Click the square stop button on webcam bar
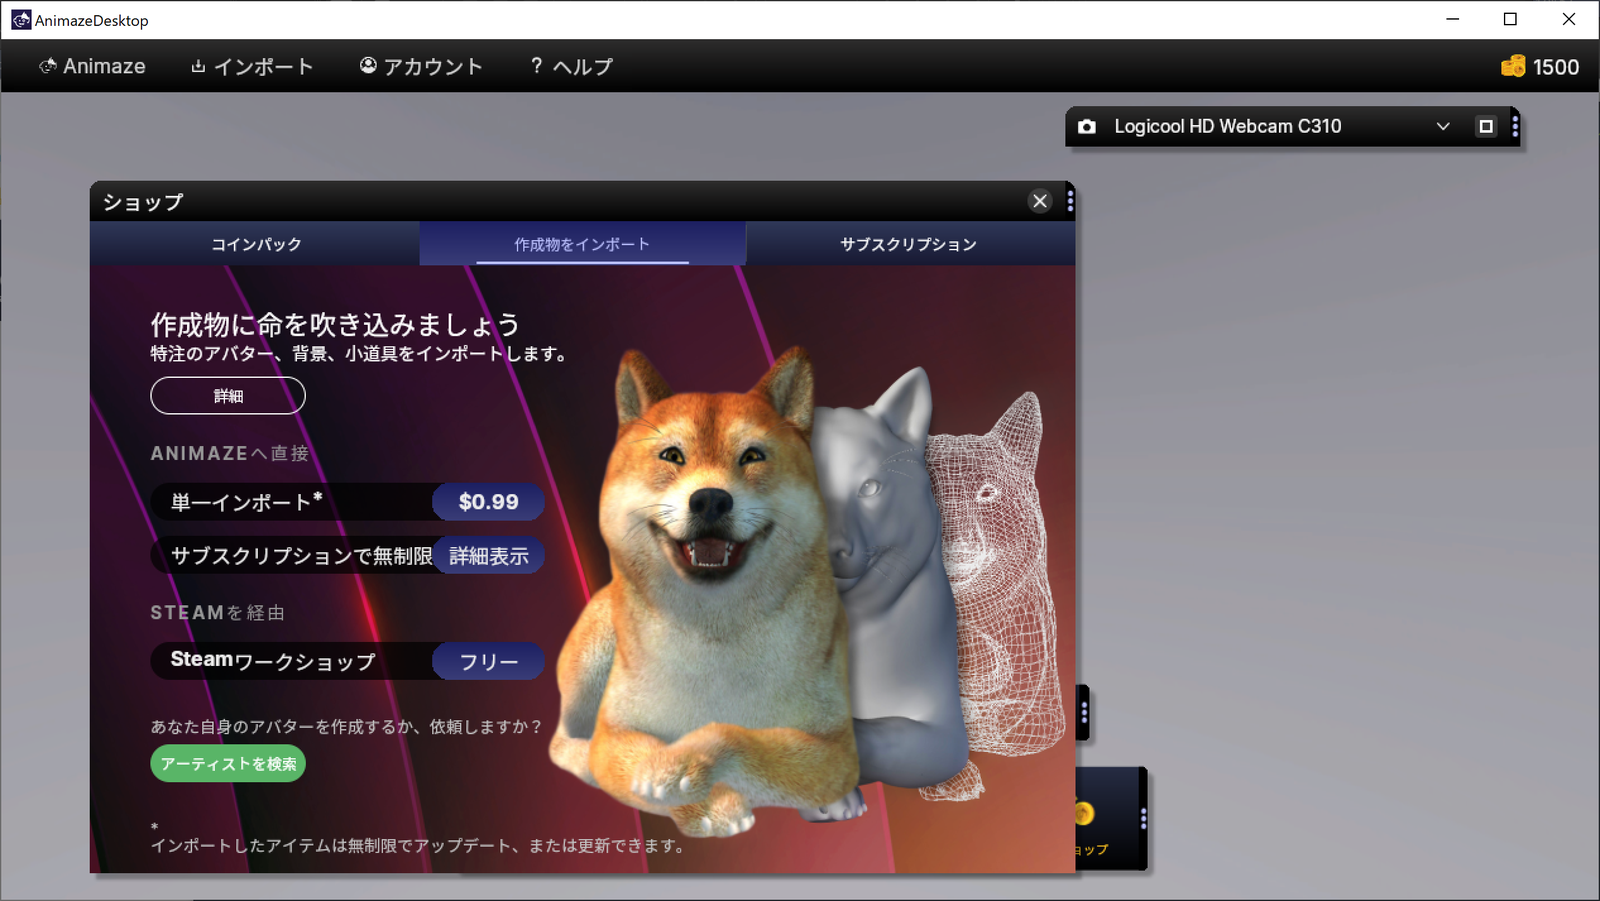The height and width of the screenshot is (901, 1600). [x=1485, y=127]
